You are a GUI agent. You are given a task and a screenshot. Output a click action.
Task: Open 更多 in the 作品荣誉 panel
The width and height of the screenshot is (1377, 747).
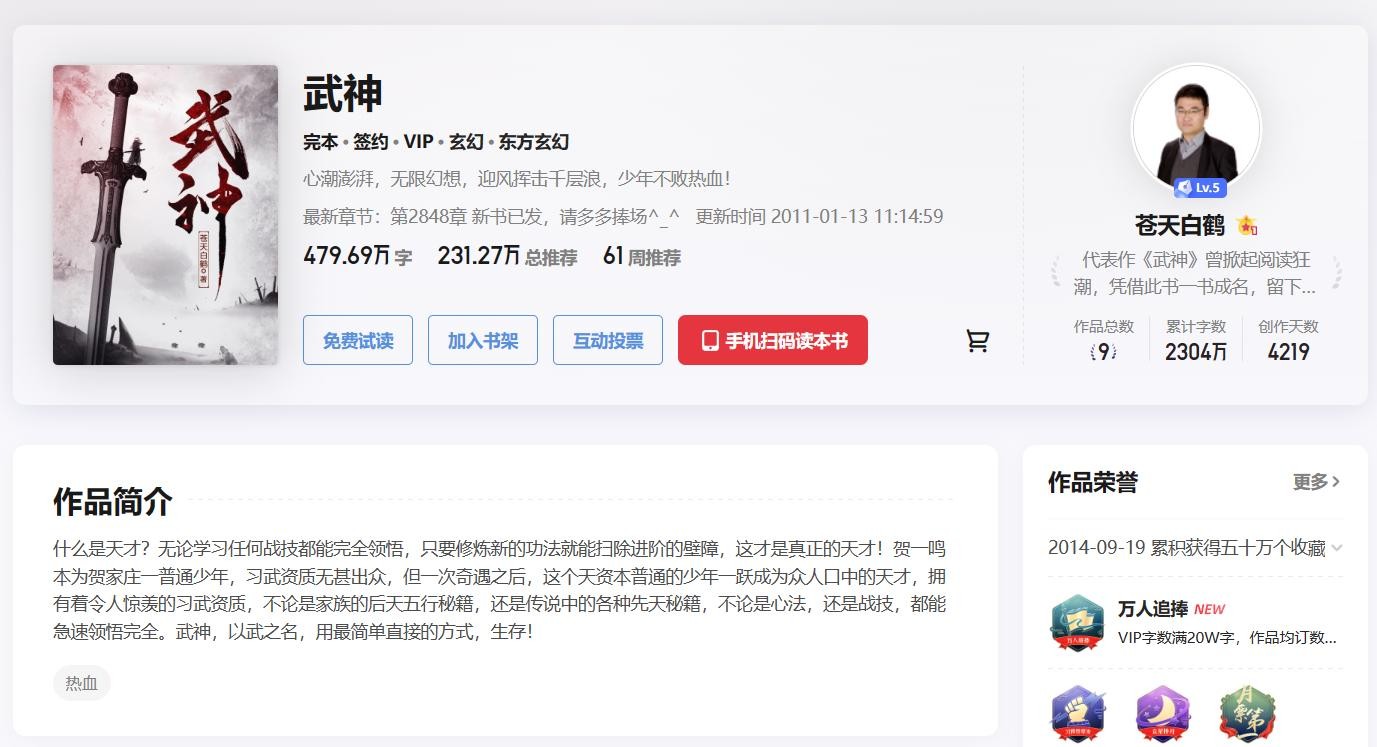(x=1315, y=482)
